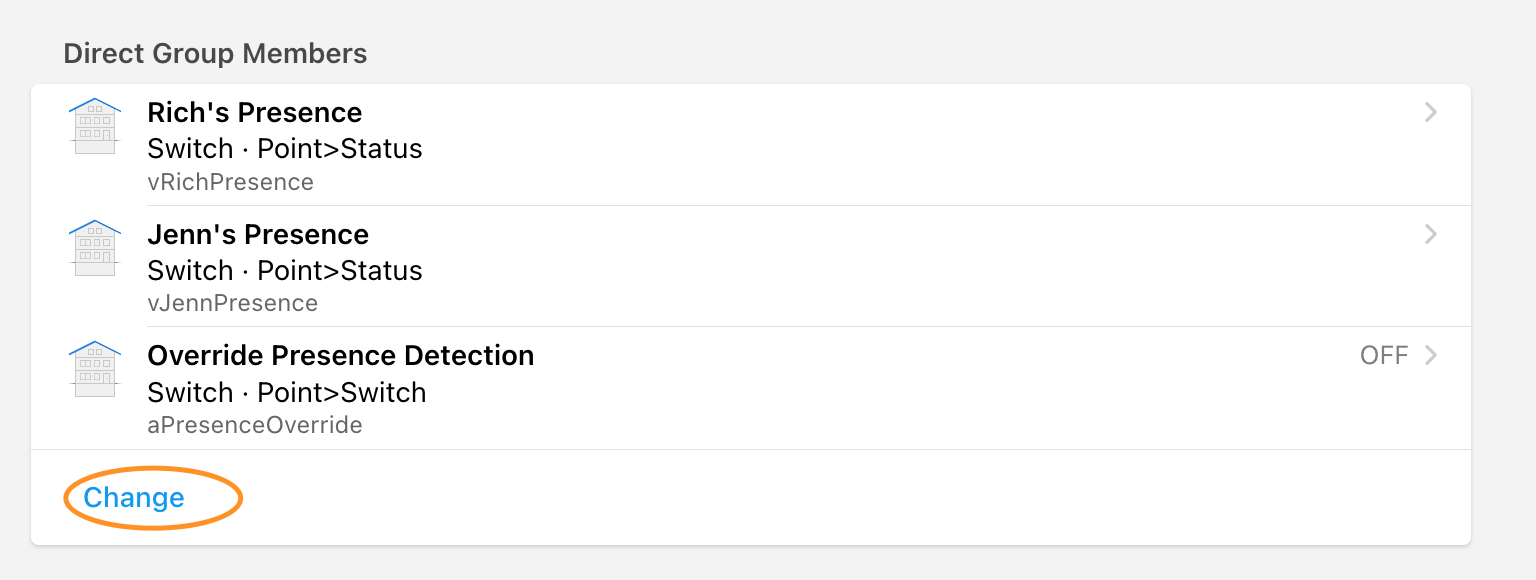
Task: Click the vJennPresence item name
Action: click(x=232, y=303)
